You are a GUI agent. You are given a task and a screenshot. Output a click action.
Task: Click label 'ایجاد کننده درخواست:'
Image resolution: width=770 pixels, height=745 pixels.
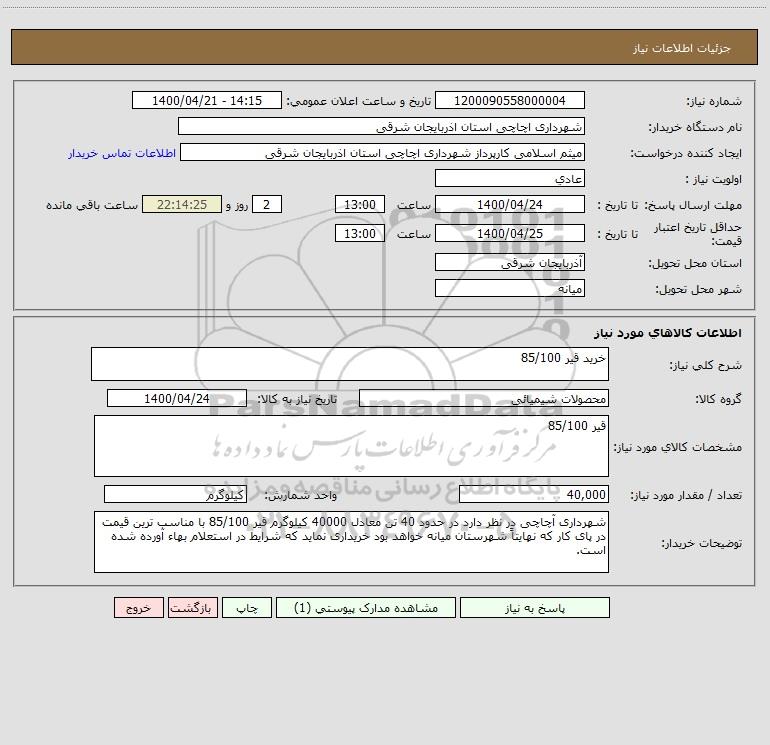pos(686,153)
